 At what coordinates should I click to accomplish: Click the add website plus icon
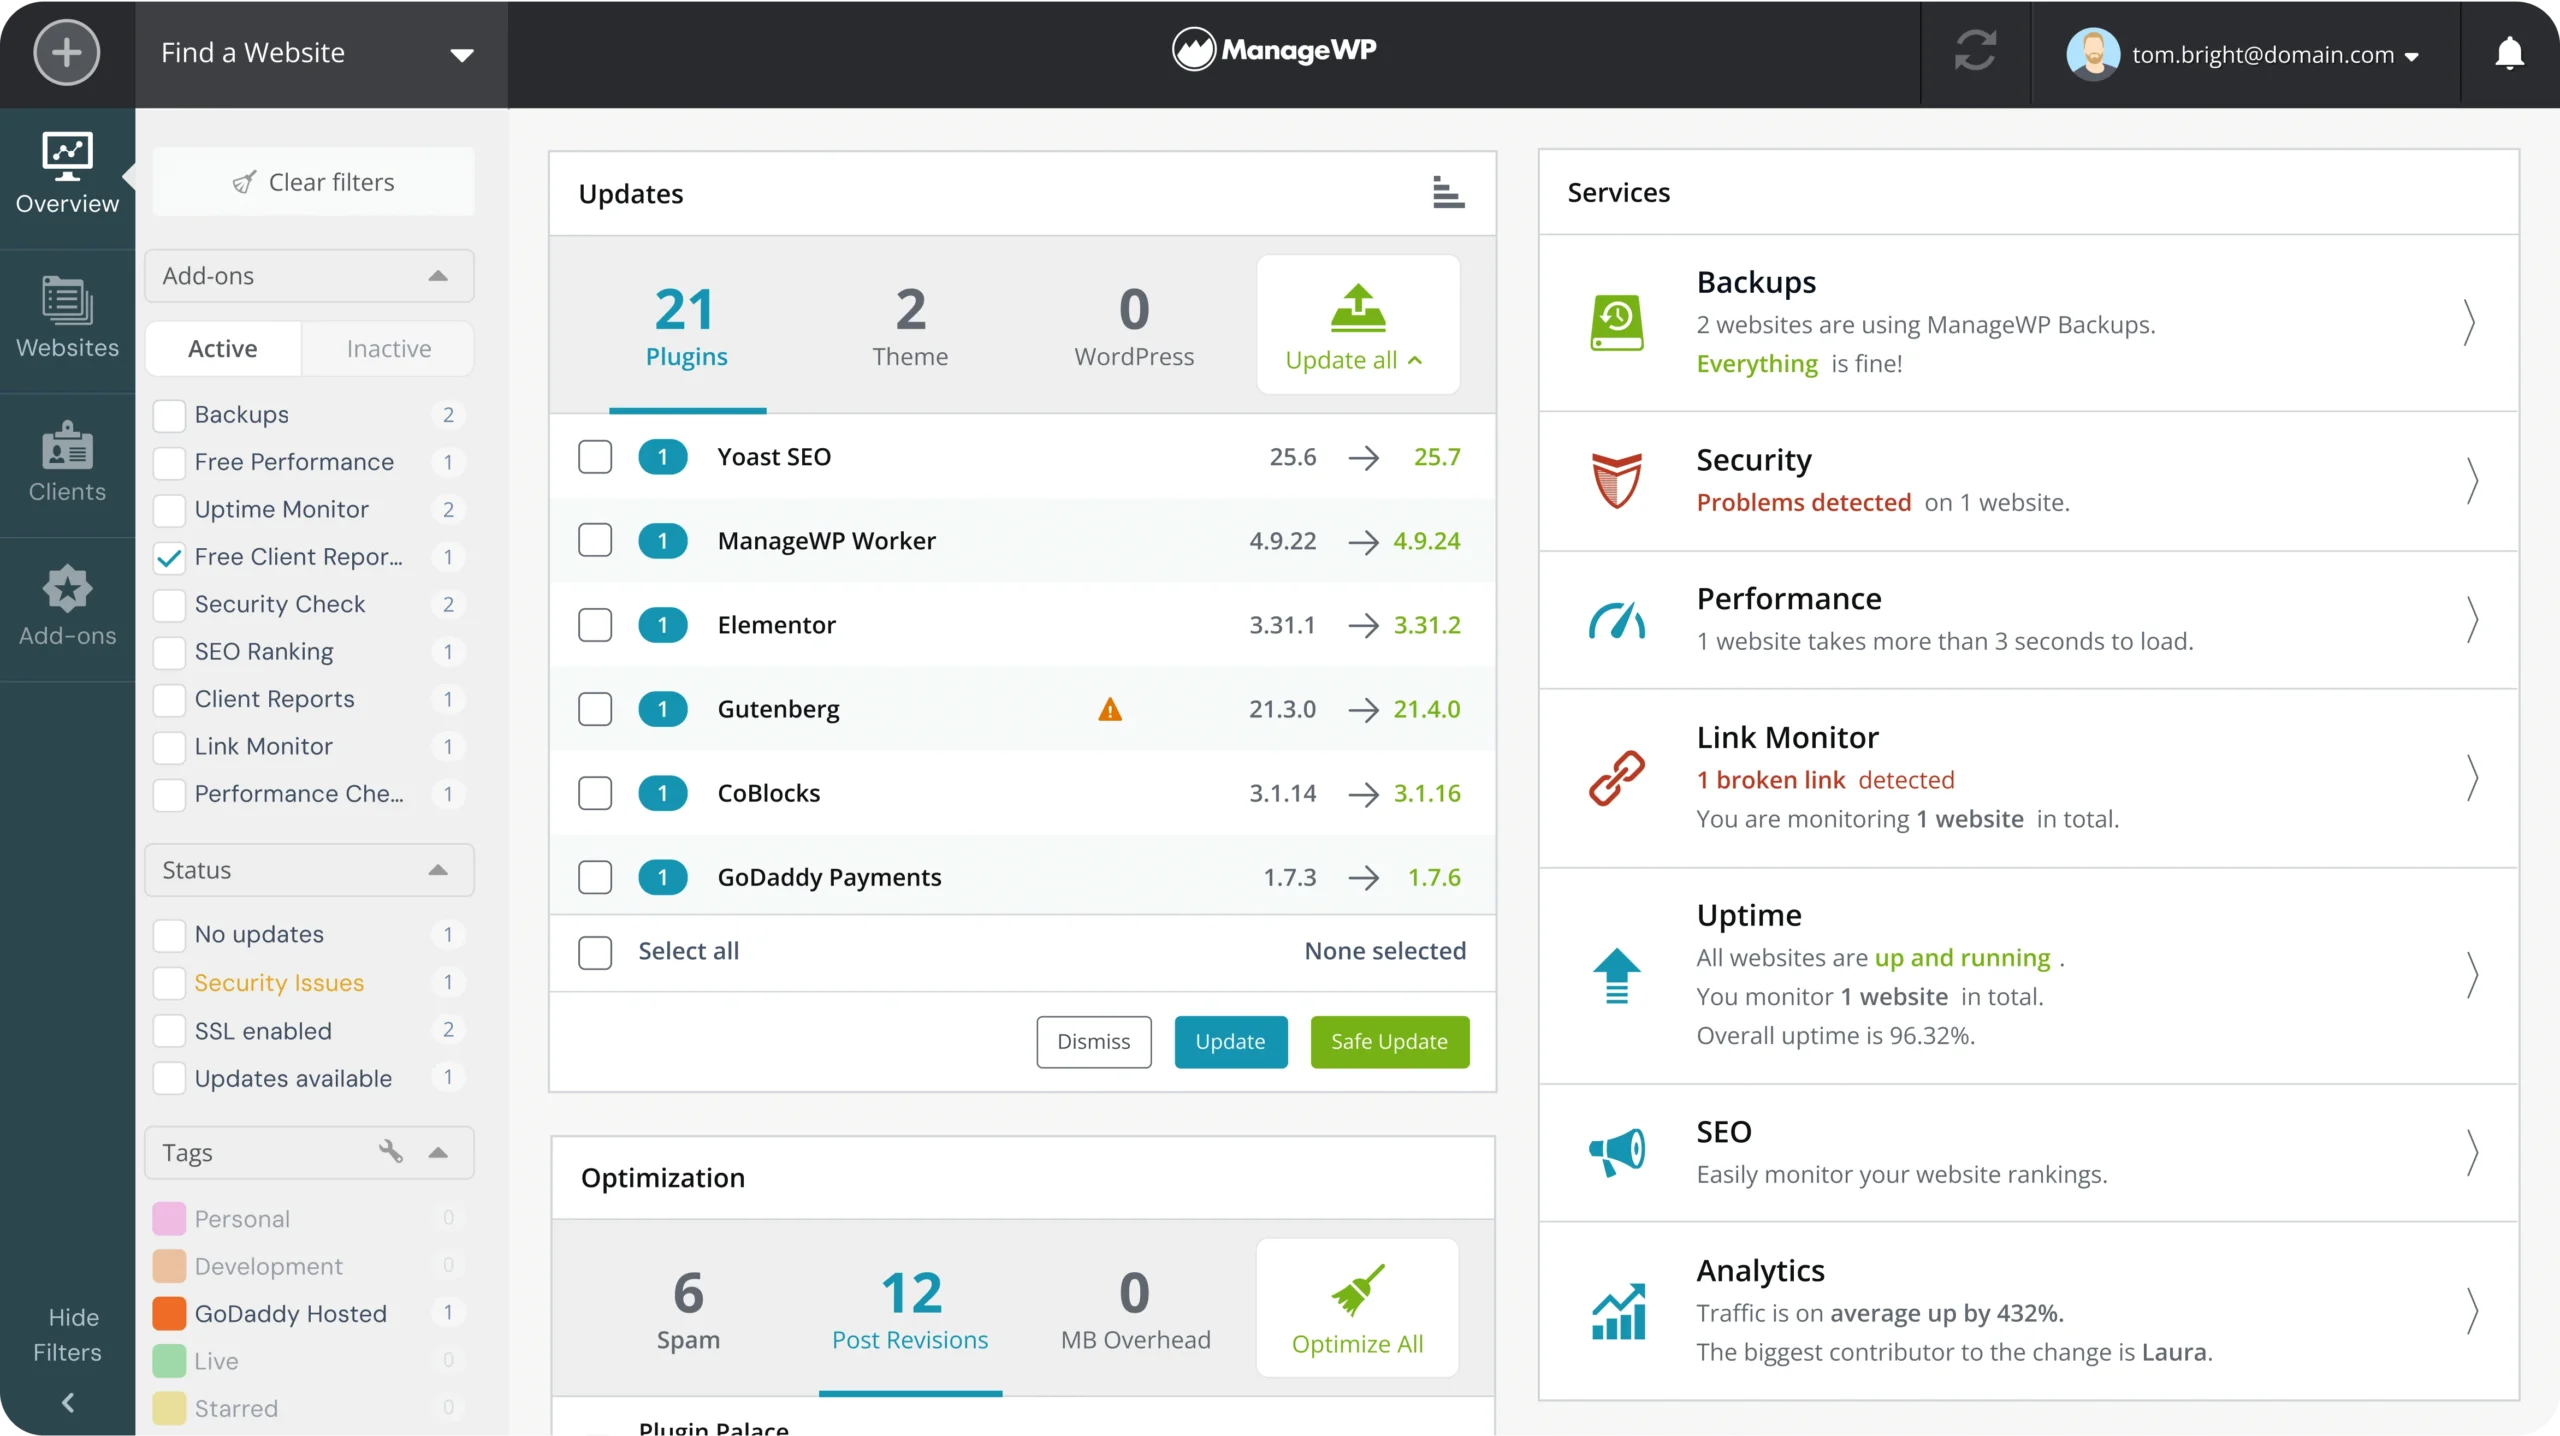point(67,53)
